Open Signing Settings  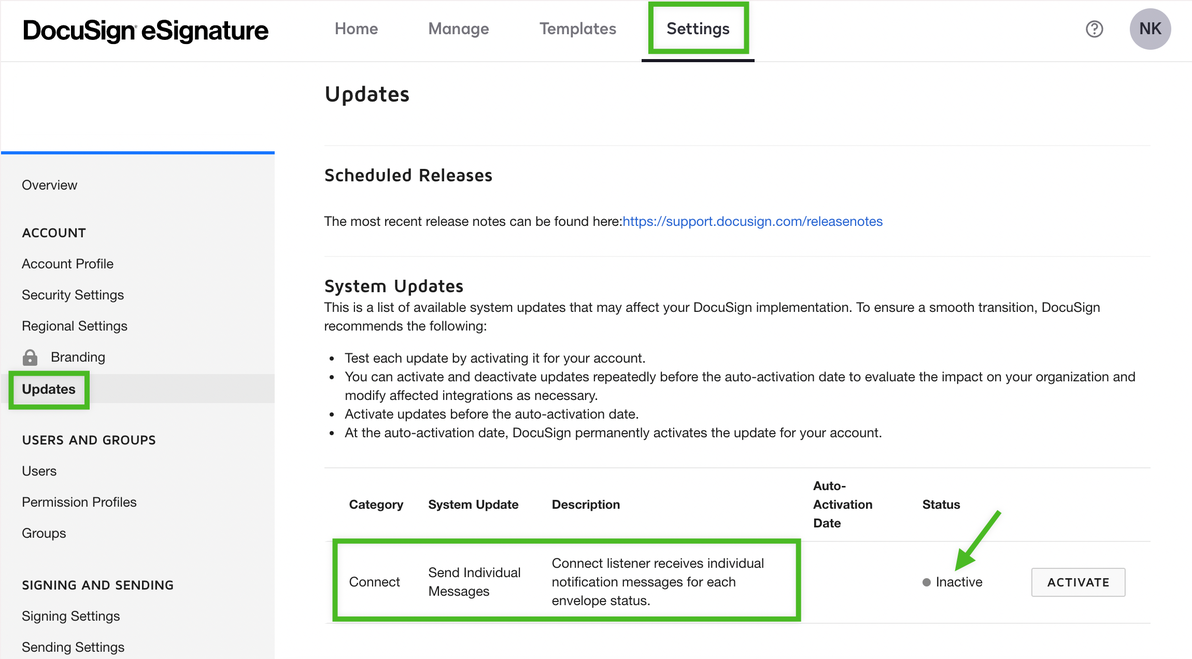(x=70, y=616)
